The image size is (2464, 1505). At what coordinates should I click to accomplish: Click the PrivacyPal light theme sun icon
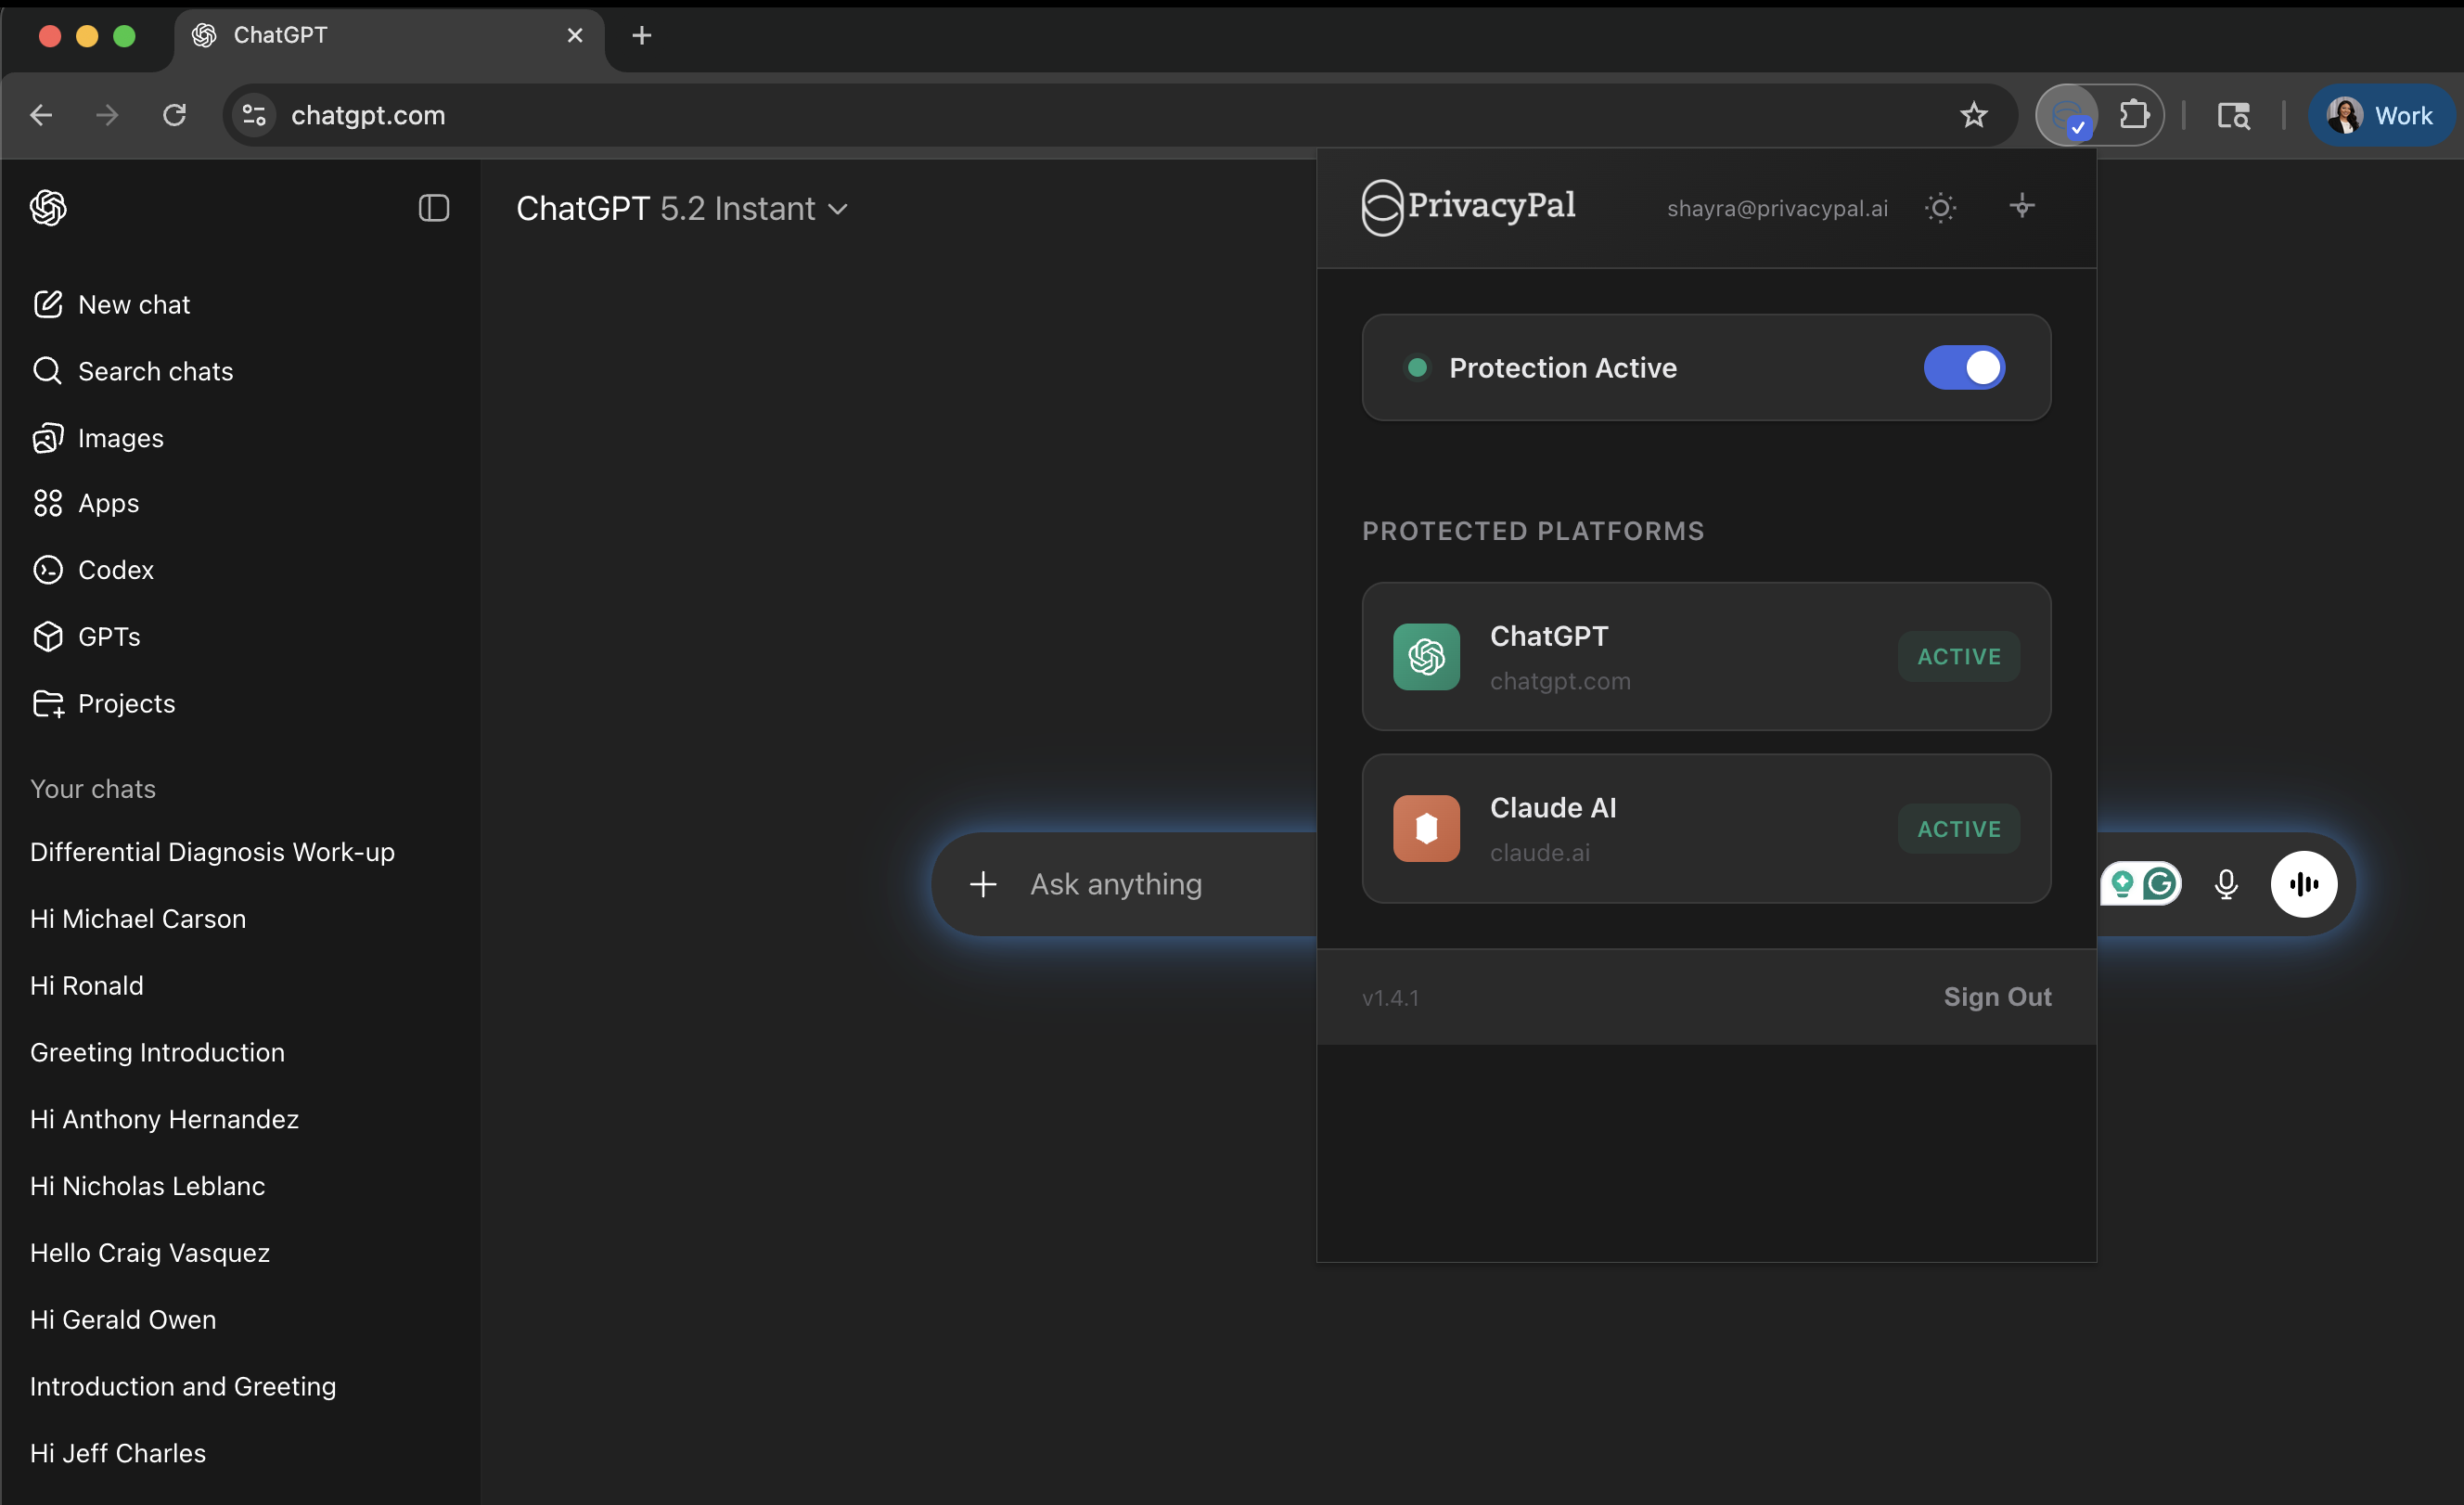1940,208
